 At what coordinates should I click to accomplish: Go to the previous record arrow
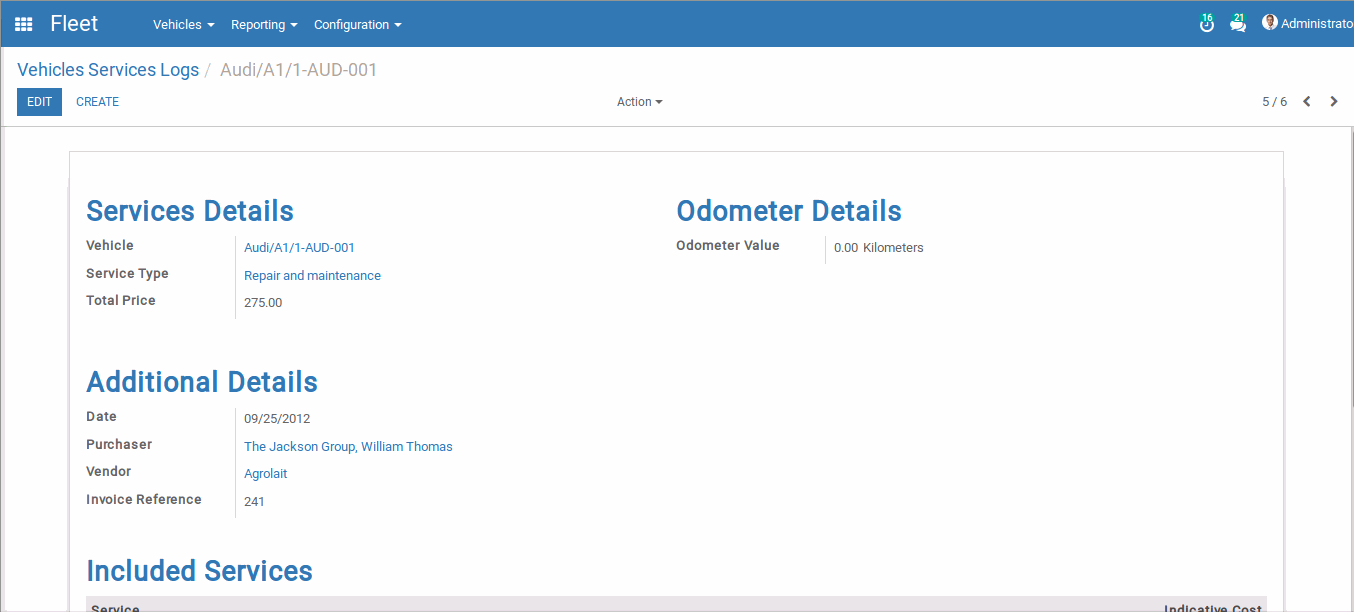click(1306, 101)
